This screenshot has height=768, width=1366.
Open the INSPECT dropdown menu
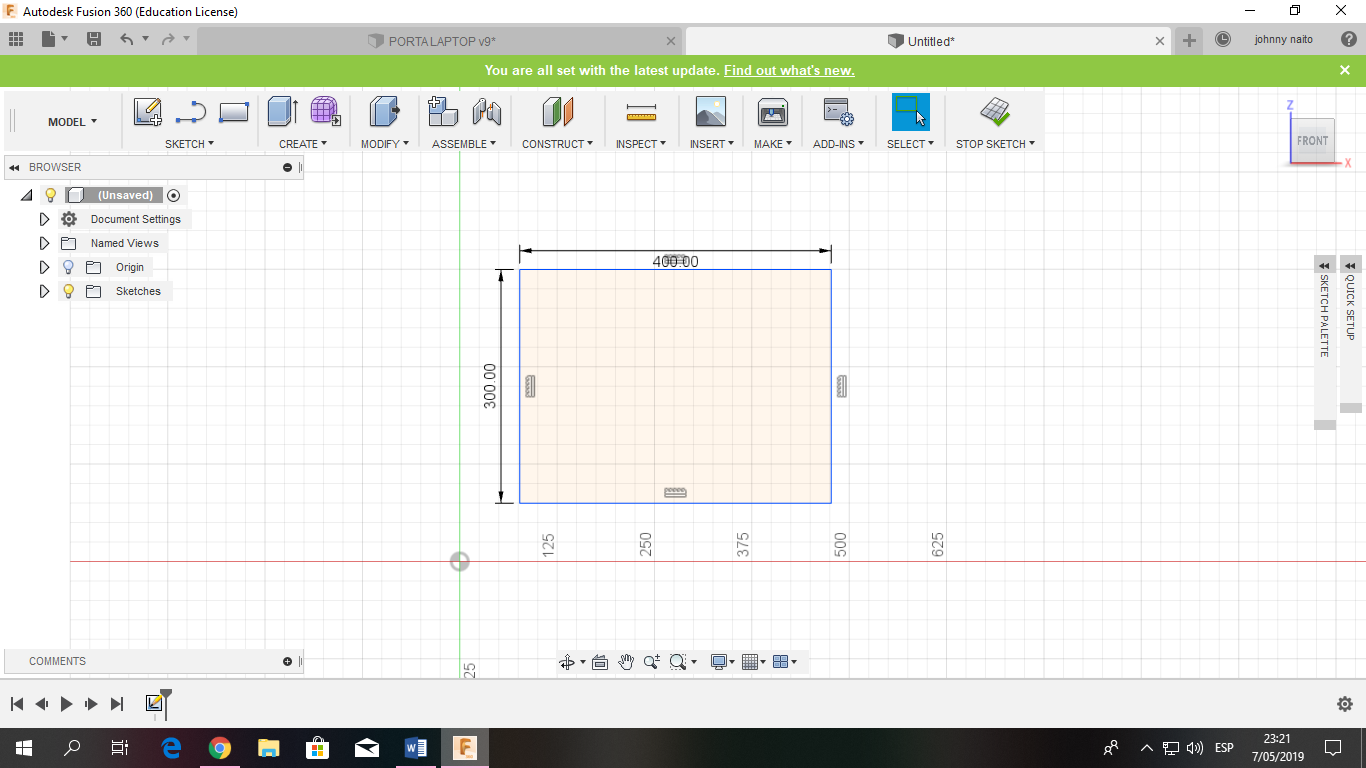click(x=641, y=144)
